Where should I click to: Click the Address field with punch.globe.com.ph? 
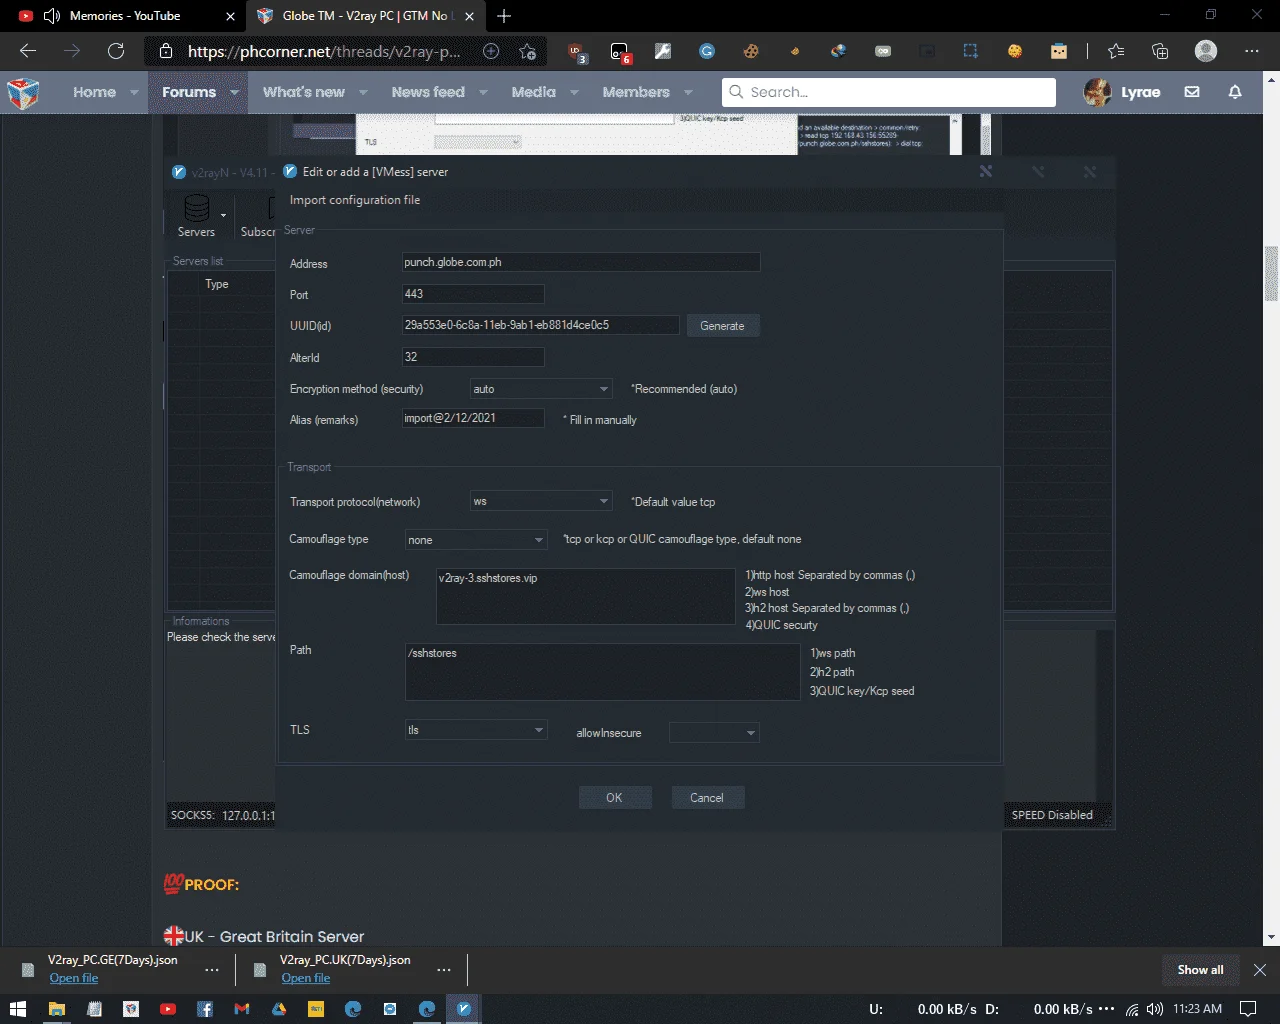pyautogui.click(x=581, y=262)
